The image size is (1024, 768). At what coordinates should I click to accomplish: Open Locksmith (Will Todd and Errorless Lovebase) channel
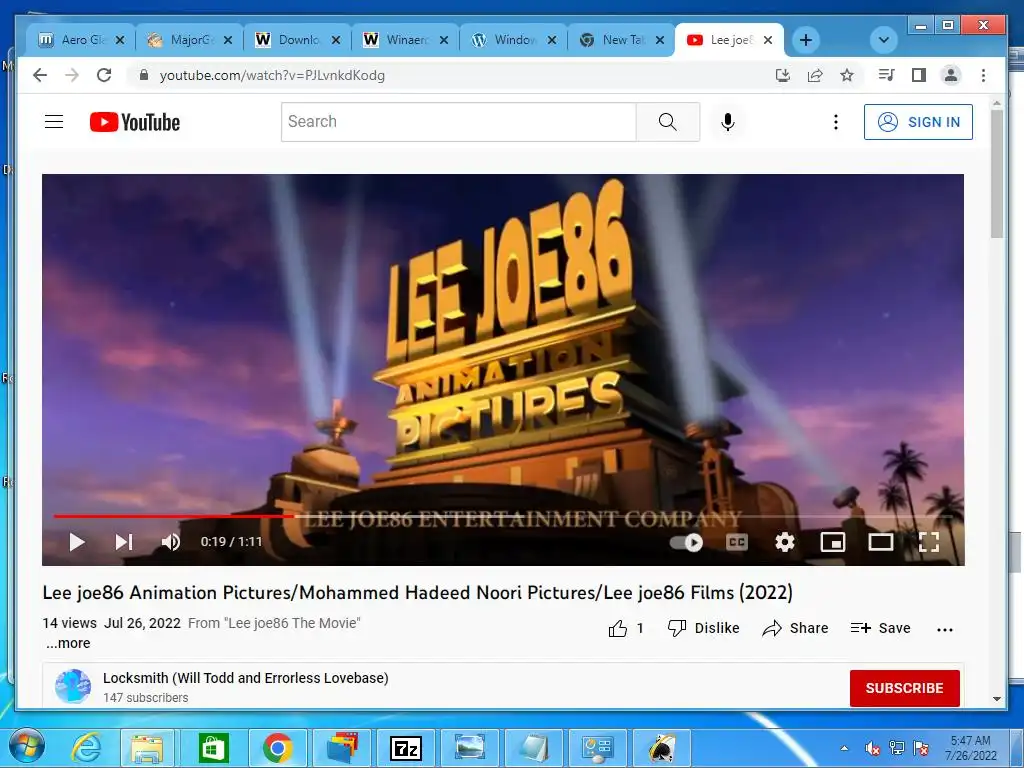246,678
